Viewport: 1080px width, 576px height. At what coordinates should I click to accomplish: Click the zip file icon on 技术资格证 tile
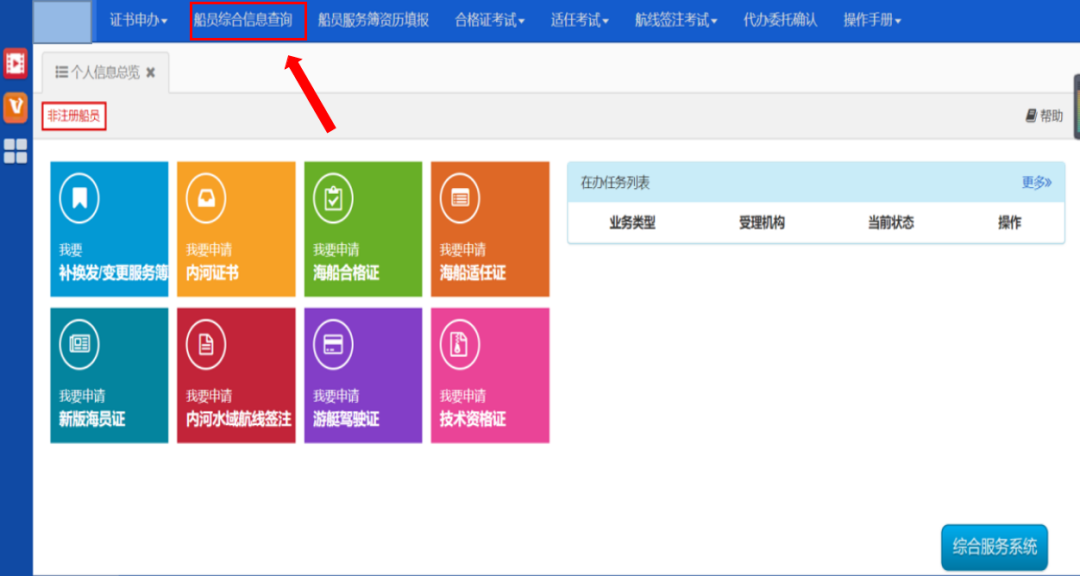(x=460, y=344)
